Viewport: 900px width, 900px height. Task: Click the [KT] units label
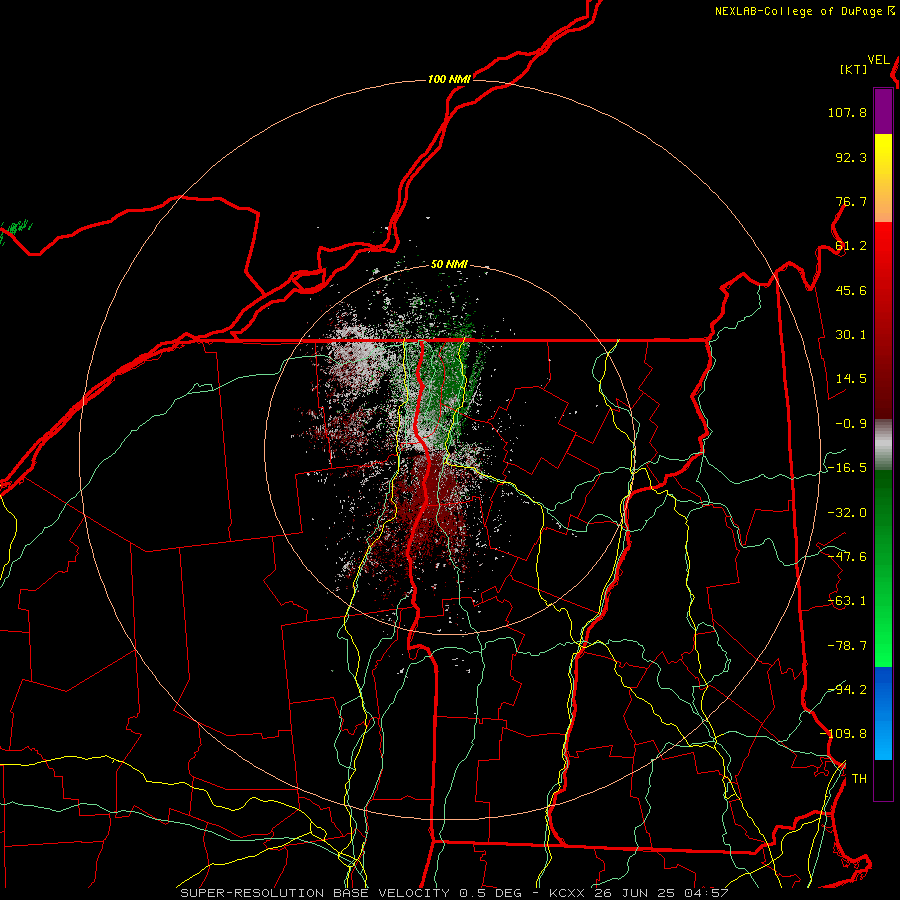854,69
